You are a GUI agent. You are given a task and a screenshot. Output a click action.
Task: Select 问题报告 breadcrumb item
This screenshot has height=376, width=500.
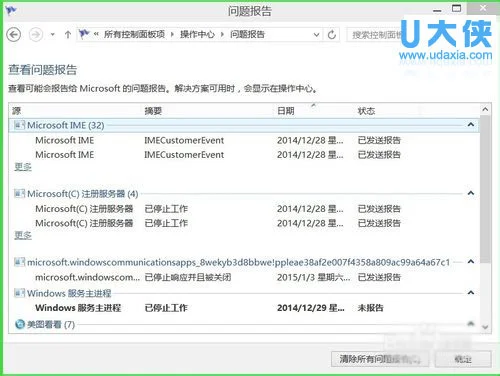tap(247, 34)
